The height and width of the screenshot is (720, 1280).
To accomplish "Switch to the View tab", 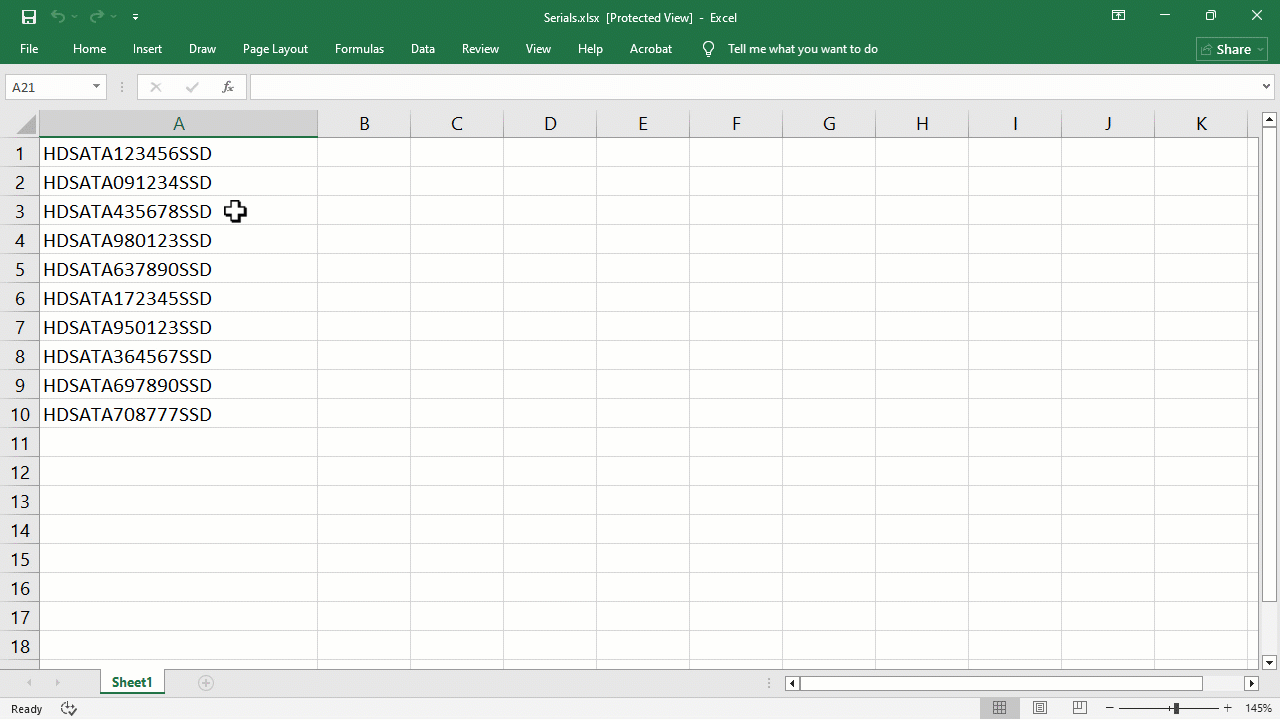I will 538,49.
